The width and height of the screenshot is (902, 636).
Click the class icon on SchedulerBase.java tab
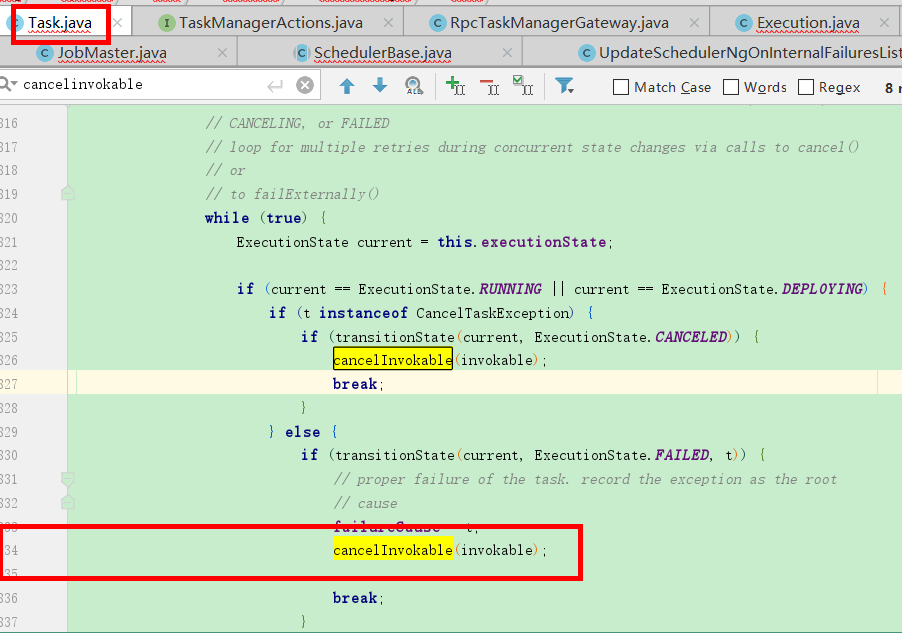click(301, 53)
